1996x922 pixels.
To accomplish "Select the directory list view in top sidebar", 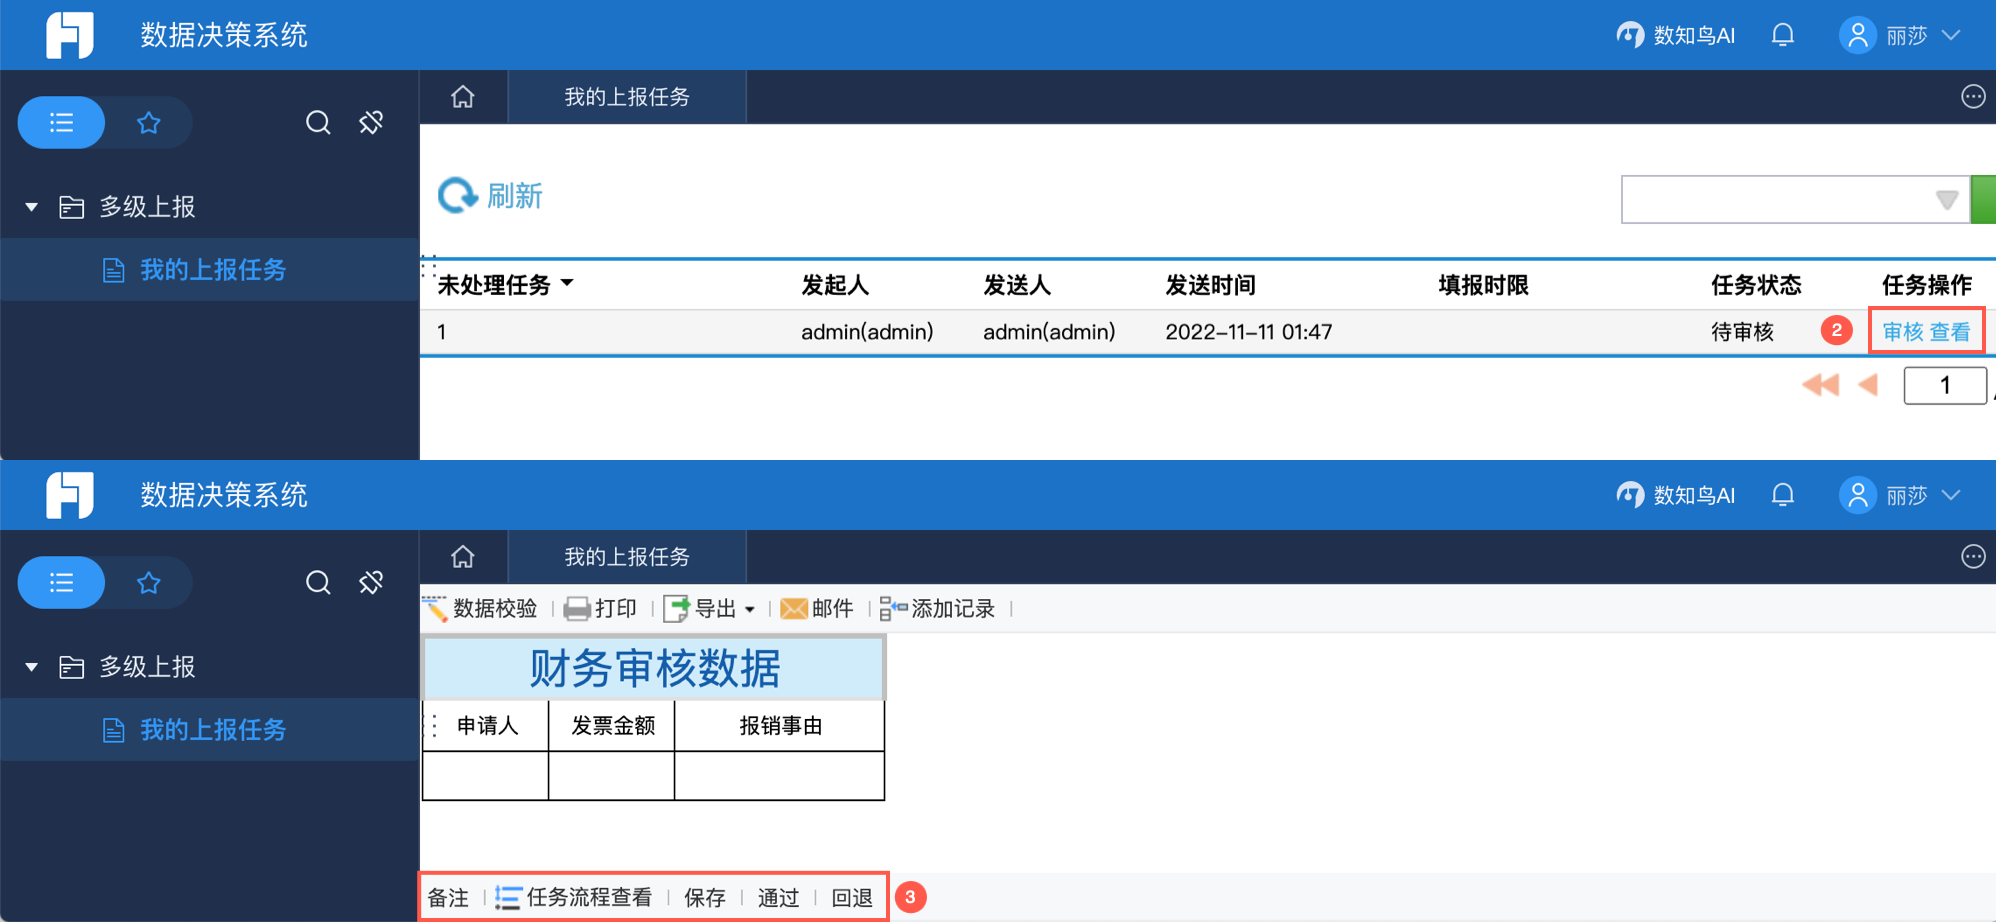I will (x=61, y=123).
